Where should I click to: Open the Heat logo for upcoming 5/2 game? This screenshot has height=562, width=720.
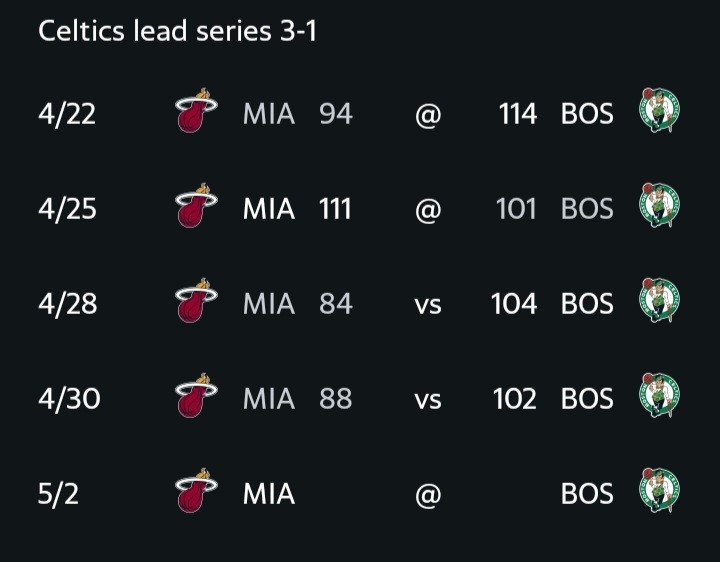(197, 490)
